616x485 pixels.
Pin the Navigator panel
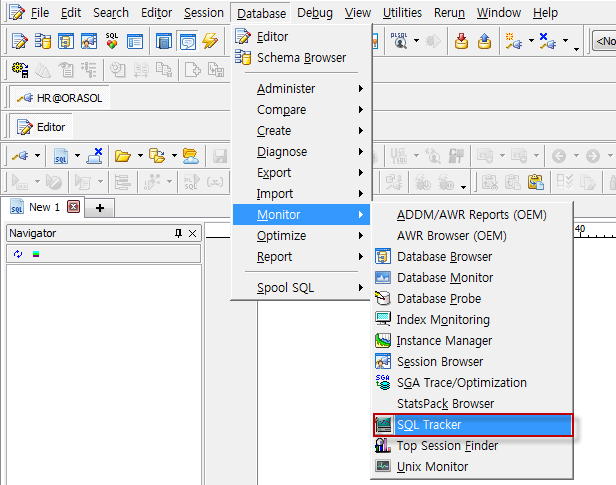click(x=179, y=233)
